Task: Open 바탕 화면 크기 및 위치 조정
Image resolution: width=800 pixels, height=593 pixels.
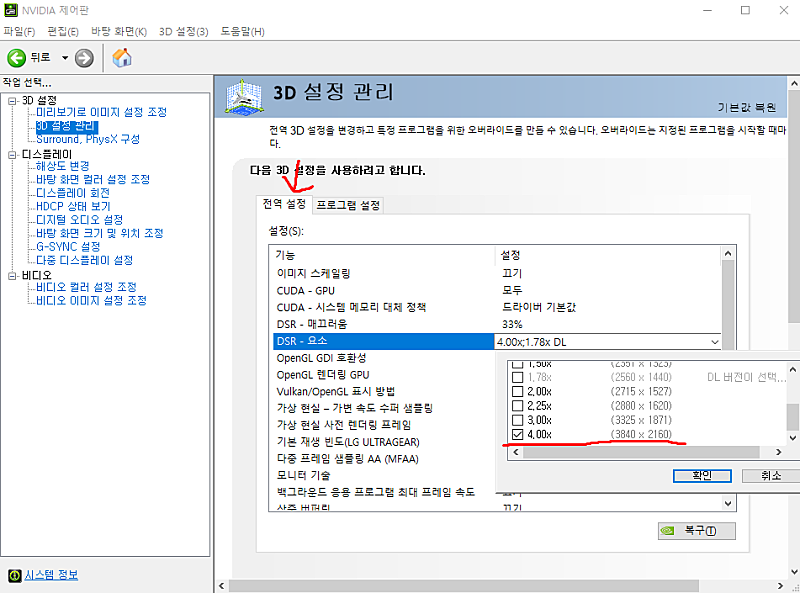Action: (x=99, y=233)
